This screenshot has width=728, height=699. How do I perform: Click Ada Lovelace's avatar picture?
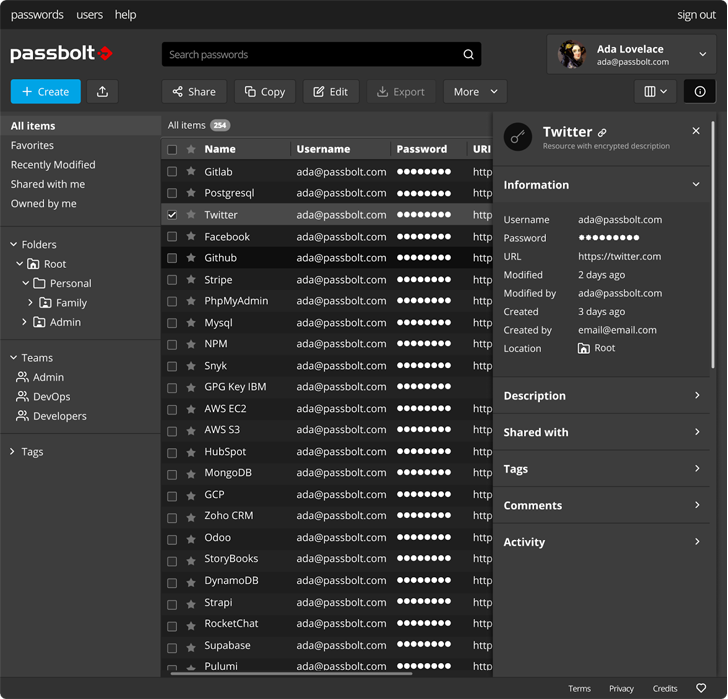click(x=572, y=55)
